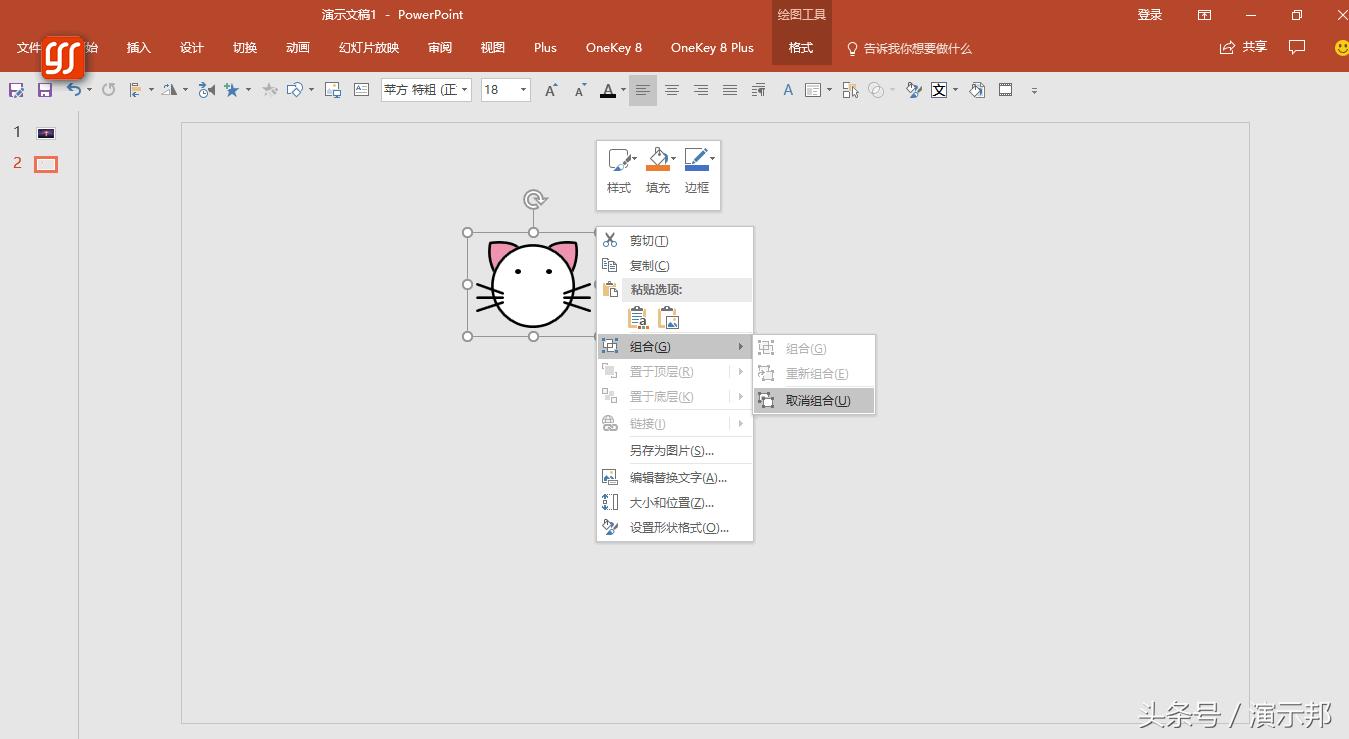Open the font name dropdown
Image resolution: width=1349 pixels, height=739 pixels.
point(465,90)
